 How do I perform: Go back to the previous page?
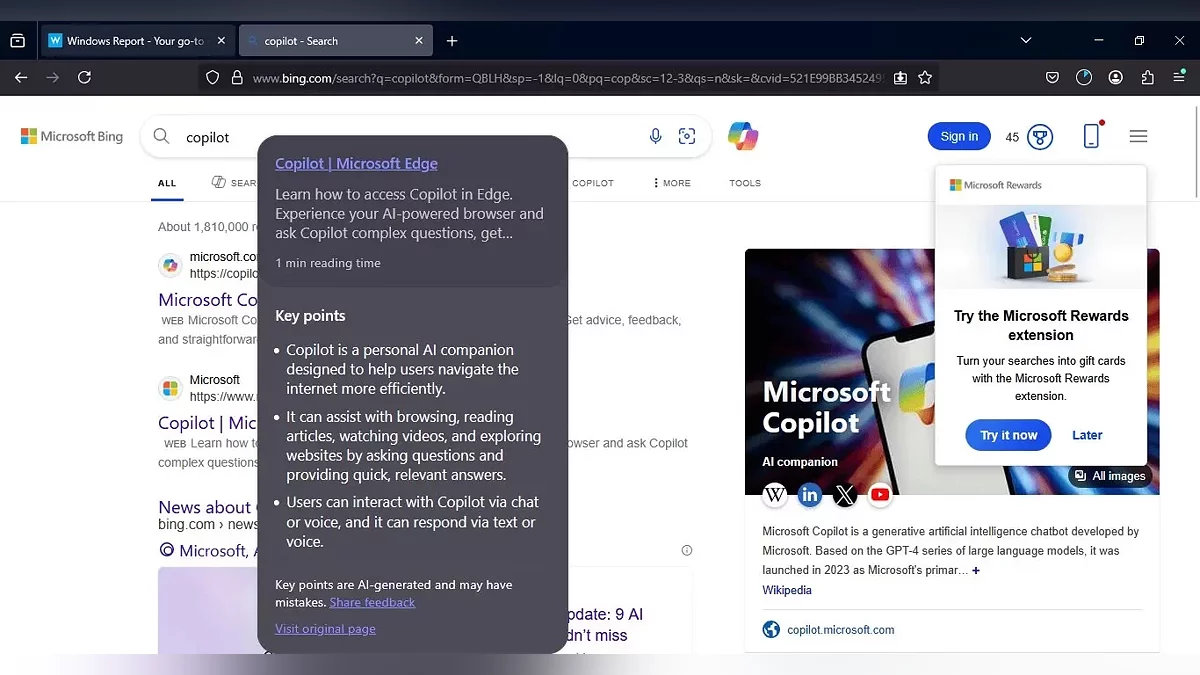(x=21, y=77)
